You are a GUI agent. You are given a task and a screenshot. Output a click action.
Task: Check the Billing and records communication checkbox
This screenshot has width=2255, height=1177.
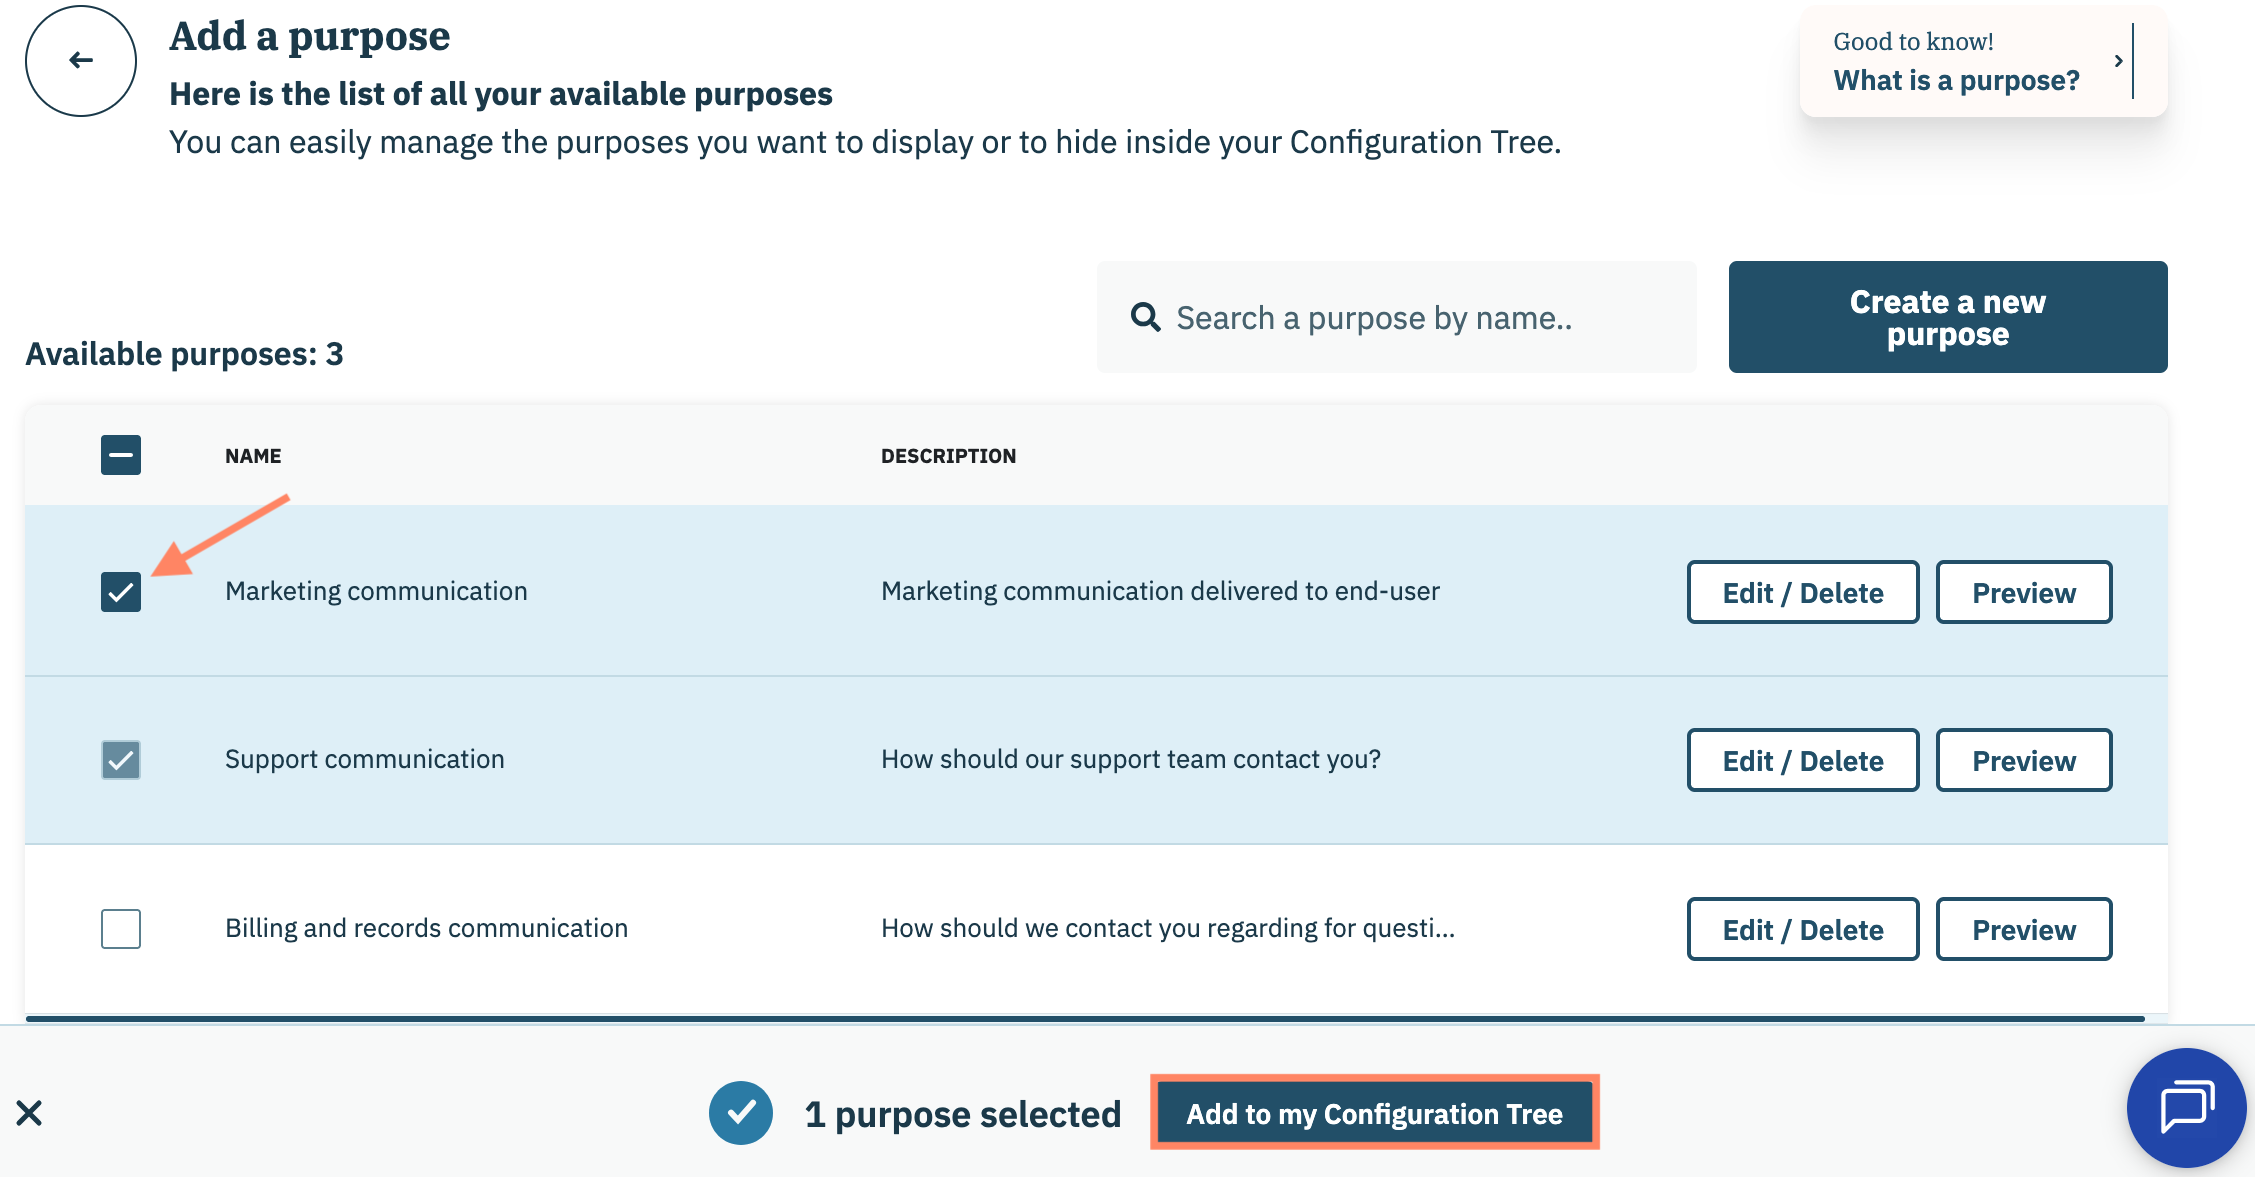pyautogui.click(x=121, y=929)
